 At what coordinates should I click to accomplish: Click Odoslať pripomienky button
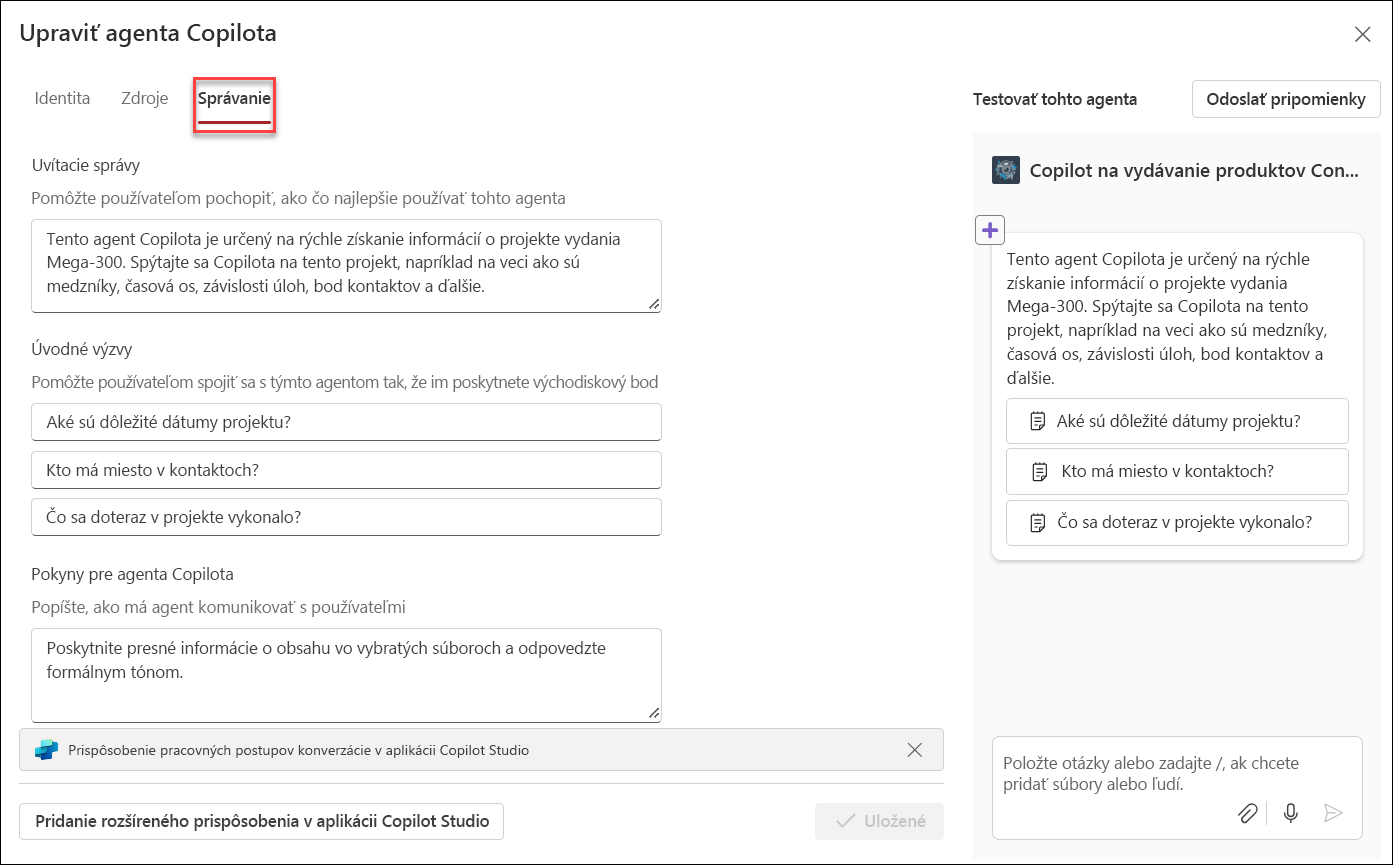tap(1286, 99)
